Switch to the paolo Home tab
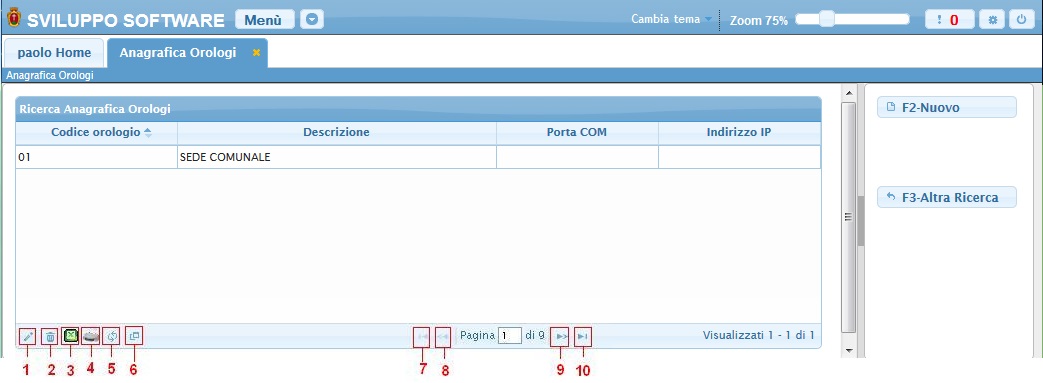1043x383 pixels. click(x=54, y=53)
